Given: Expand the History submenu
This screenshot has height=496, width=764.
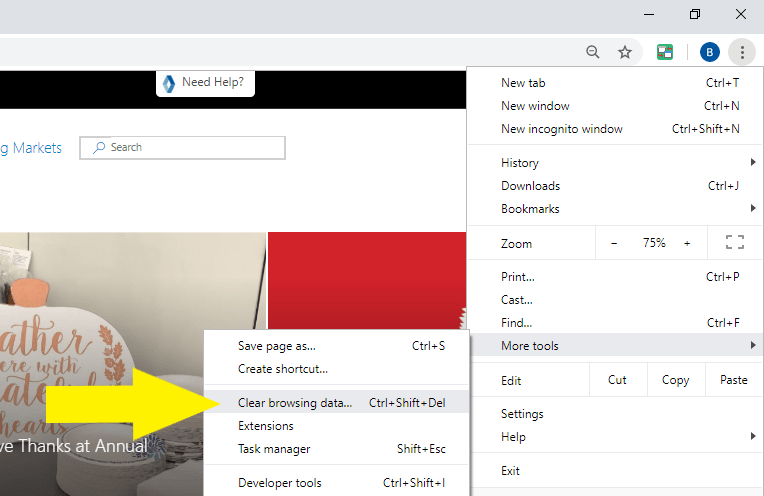Looking at the screenshot, I should (615, 163).
